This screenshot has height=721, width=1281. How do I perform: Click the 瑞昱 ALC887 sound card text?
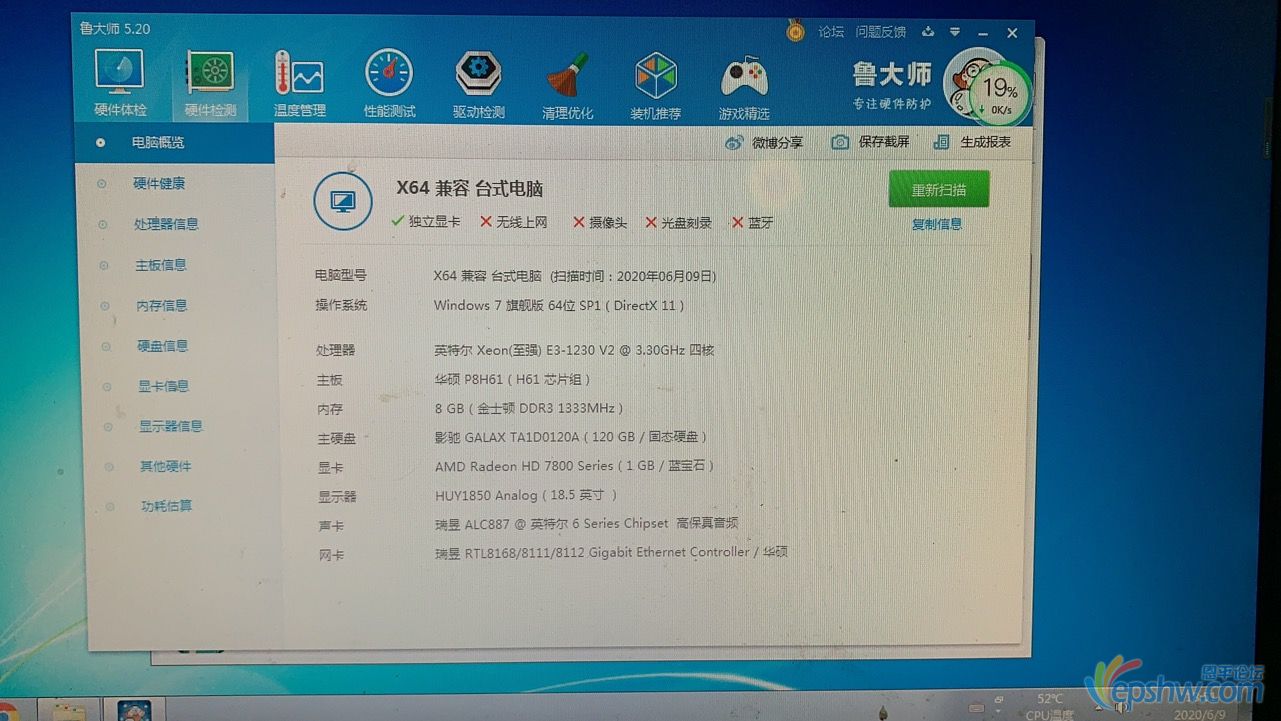point(587,523)
